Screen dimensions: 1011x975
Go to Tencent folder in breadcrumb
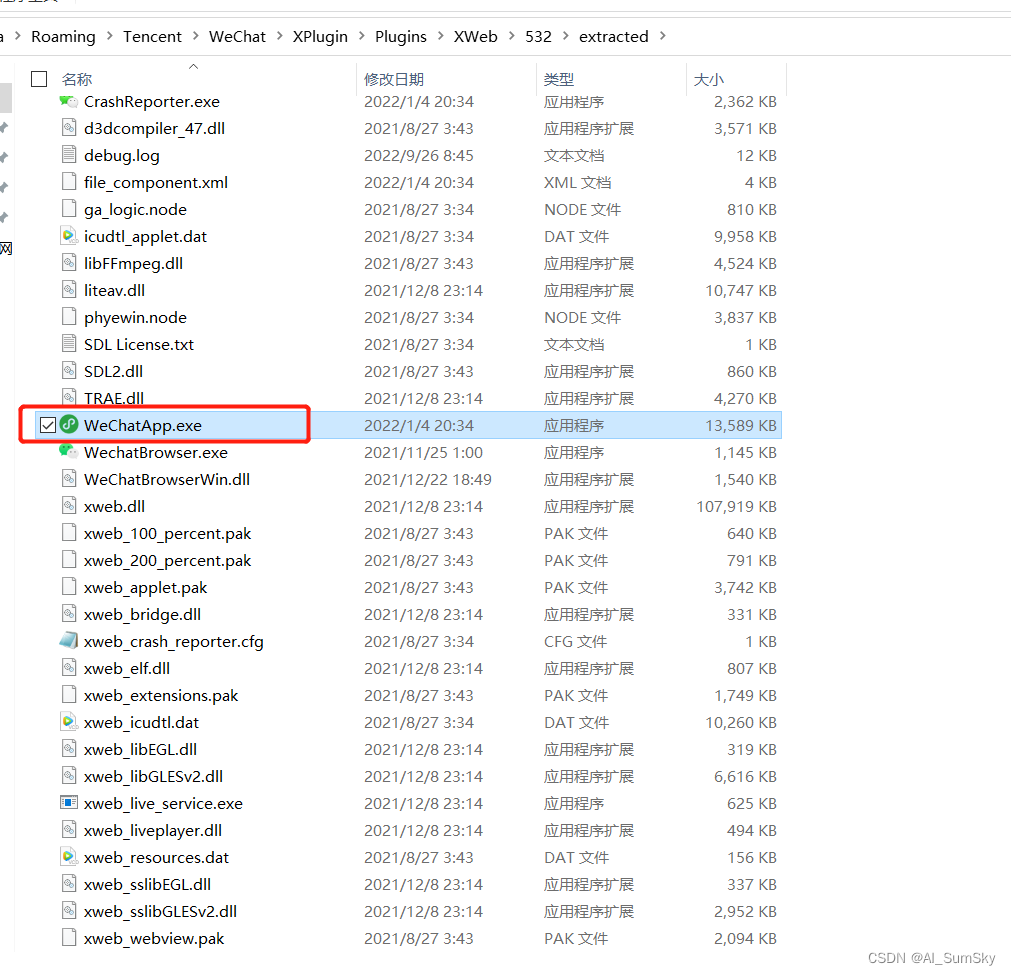(x=152, y=37)
